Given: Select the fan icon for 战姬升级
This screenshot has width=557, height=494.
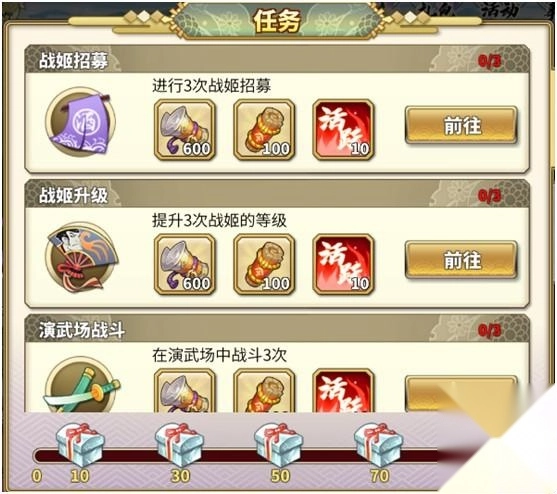Looking at the screenshot, I should tap(82, 257).
